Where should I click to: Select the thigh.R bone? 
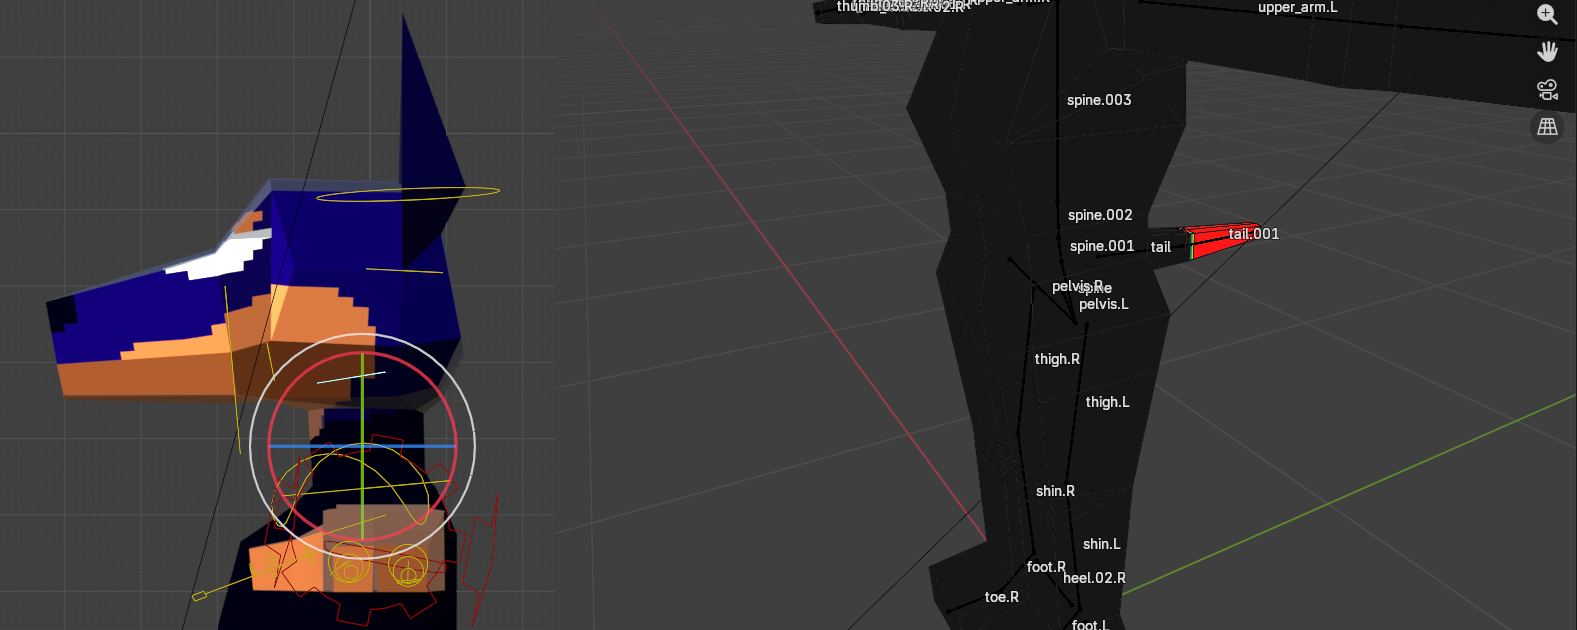pos(1056,359)
